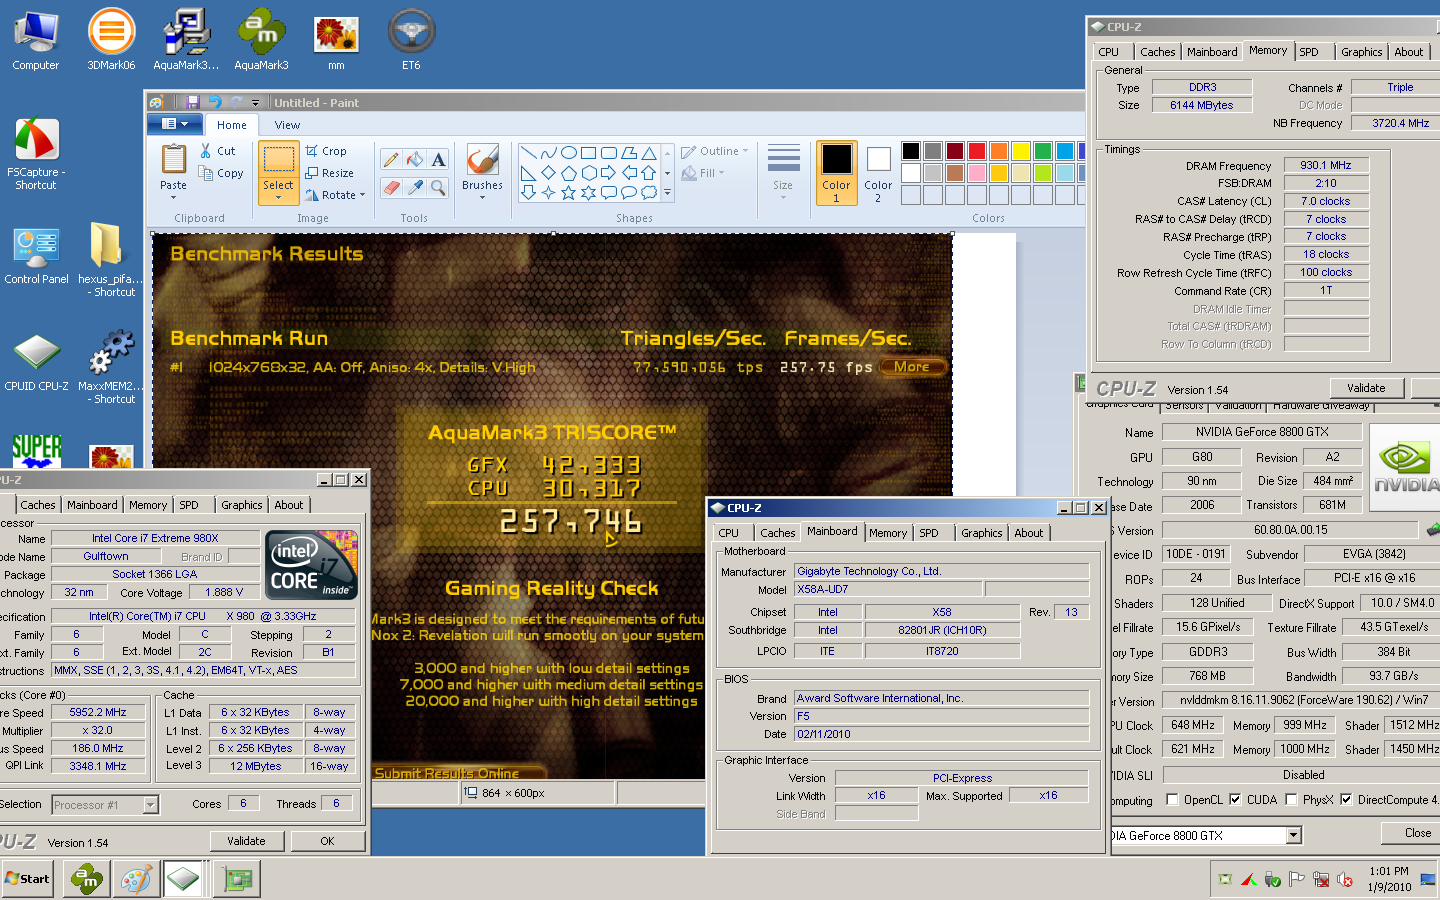The image size is (1440, 900).
Task: Toggle the CUDA checkbox in GPU-Z
Action: (x=1235, y=799)
